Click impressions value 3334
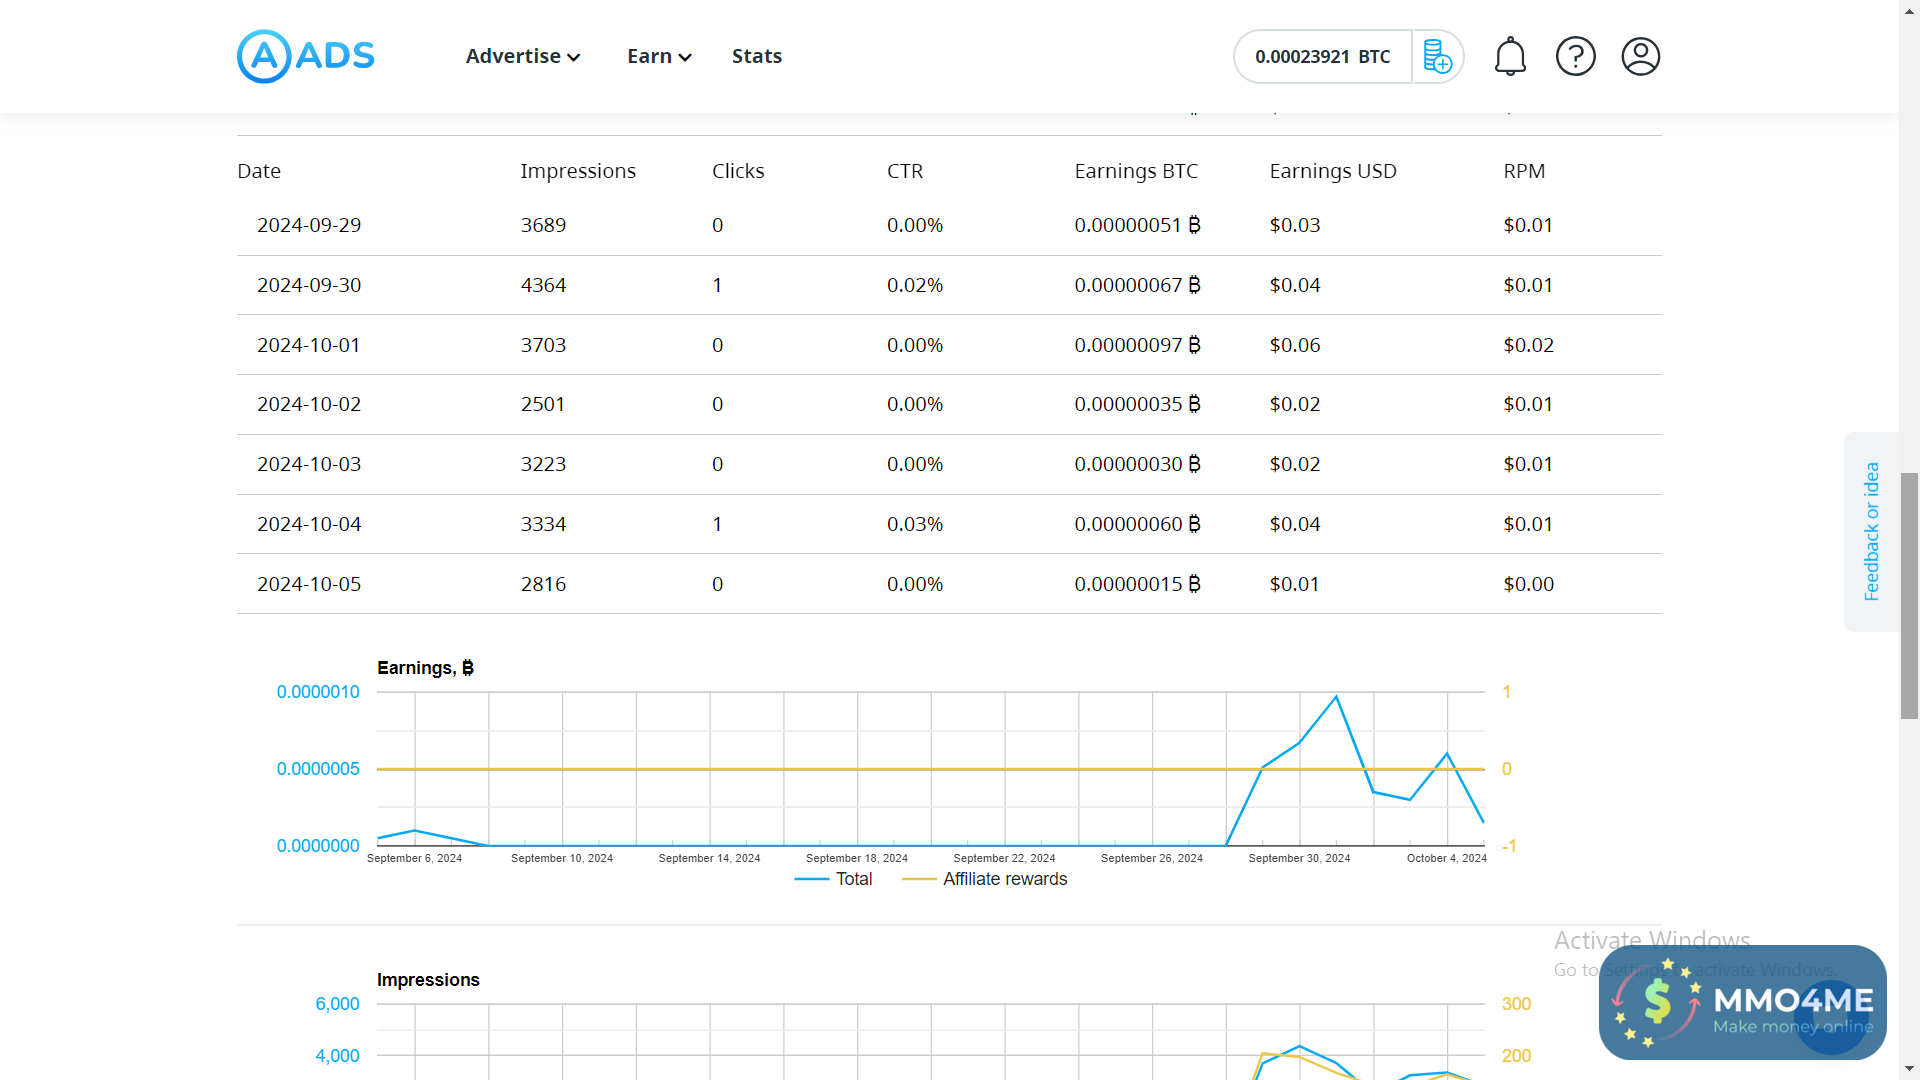Viewport: 1920px width, 1080px height. pyautogui.click(x=543, y=524)
